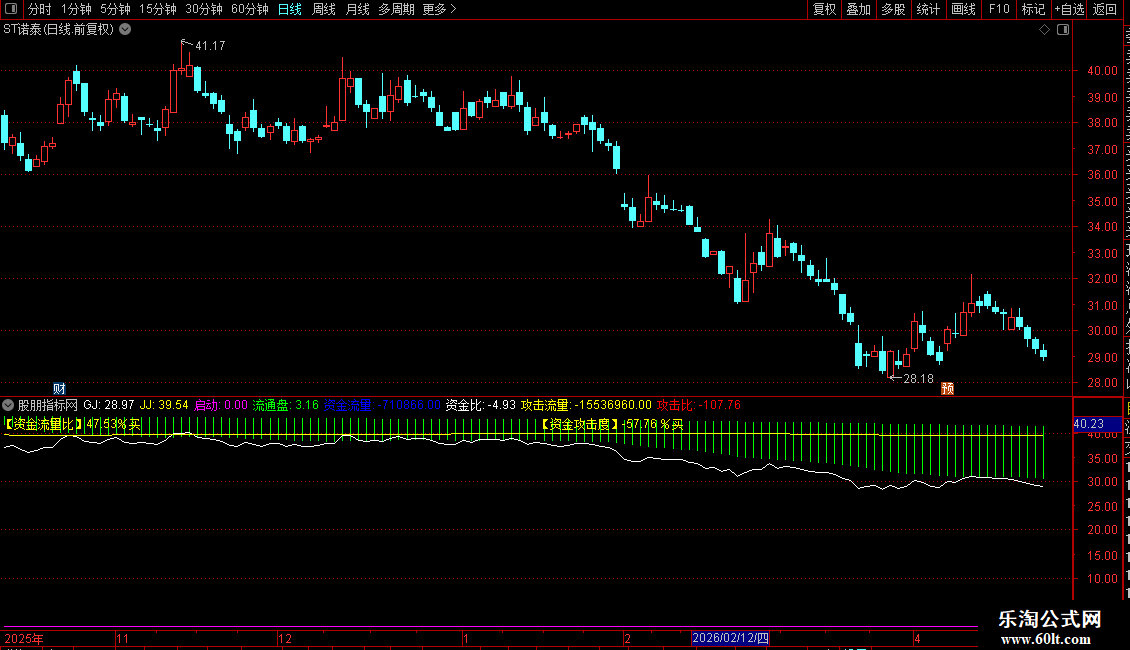
Task: Add stock to watchlist with +自选
Action: pos(1069,9)
